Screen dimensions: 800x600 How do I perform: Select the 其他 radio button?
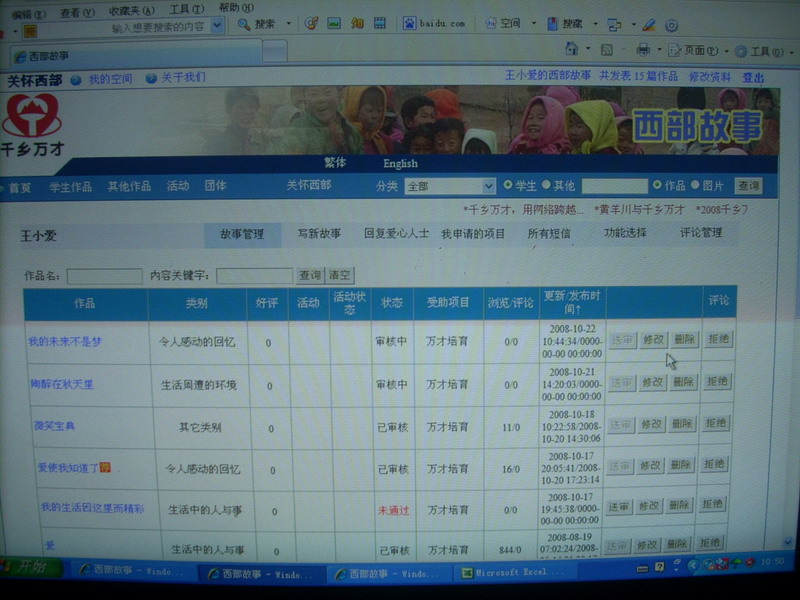tap(546, 185)
